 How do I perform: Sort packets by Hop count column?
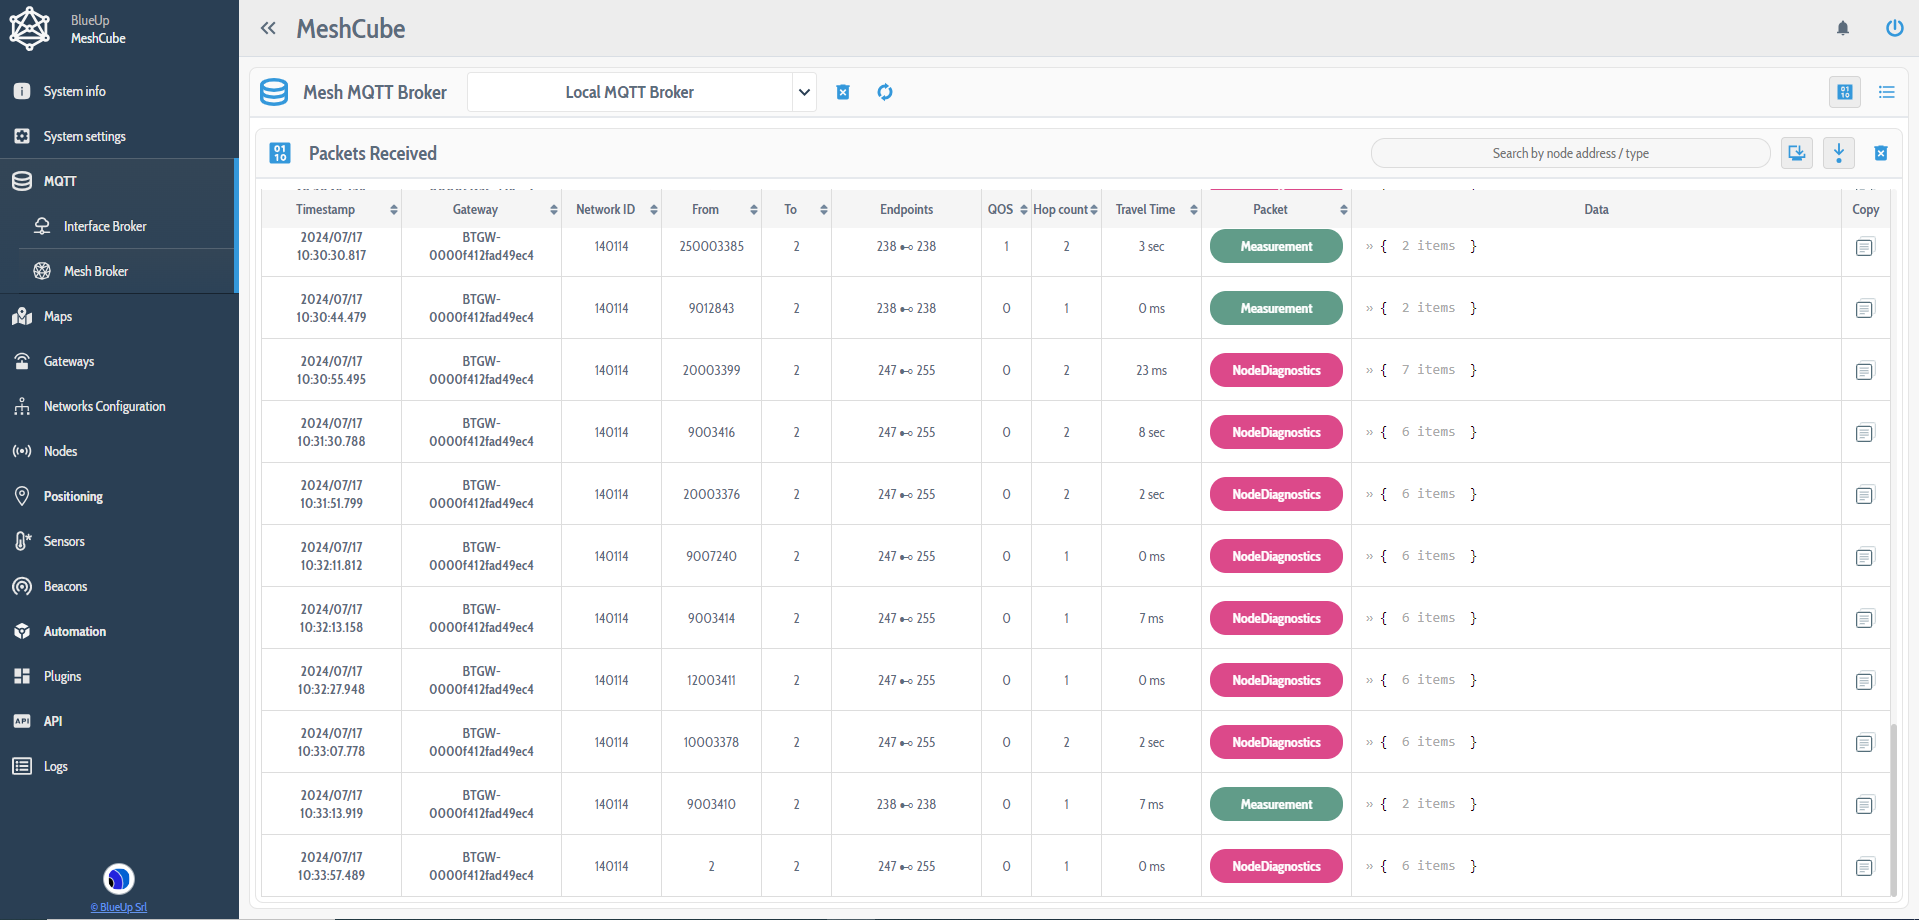pos(1062,209)
